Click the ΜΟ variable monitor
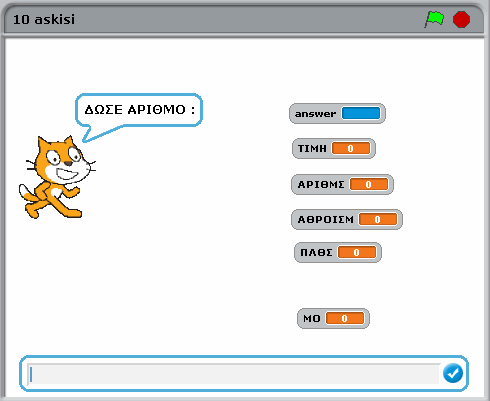Screen dimensions: 490x401 (333, 318)
